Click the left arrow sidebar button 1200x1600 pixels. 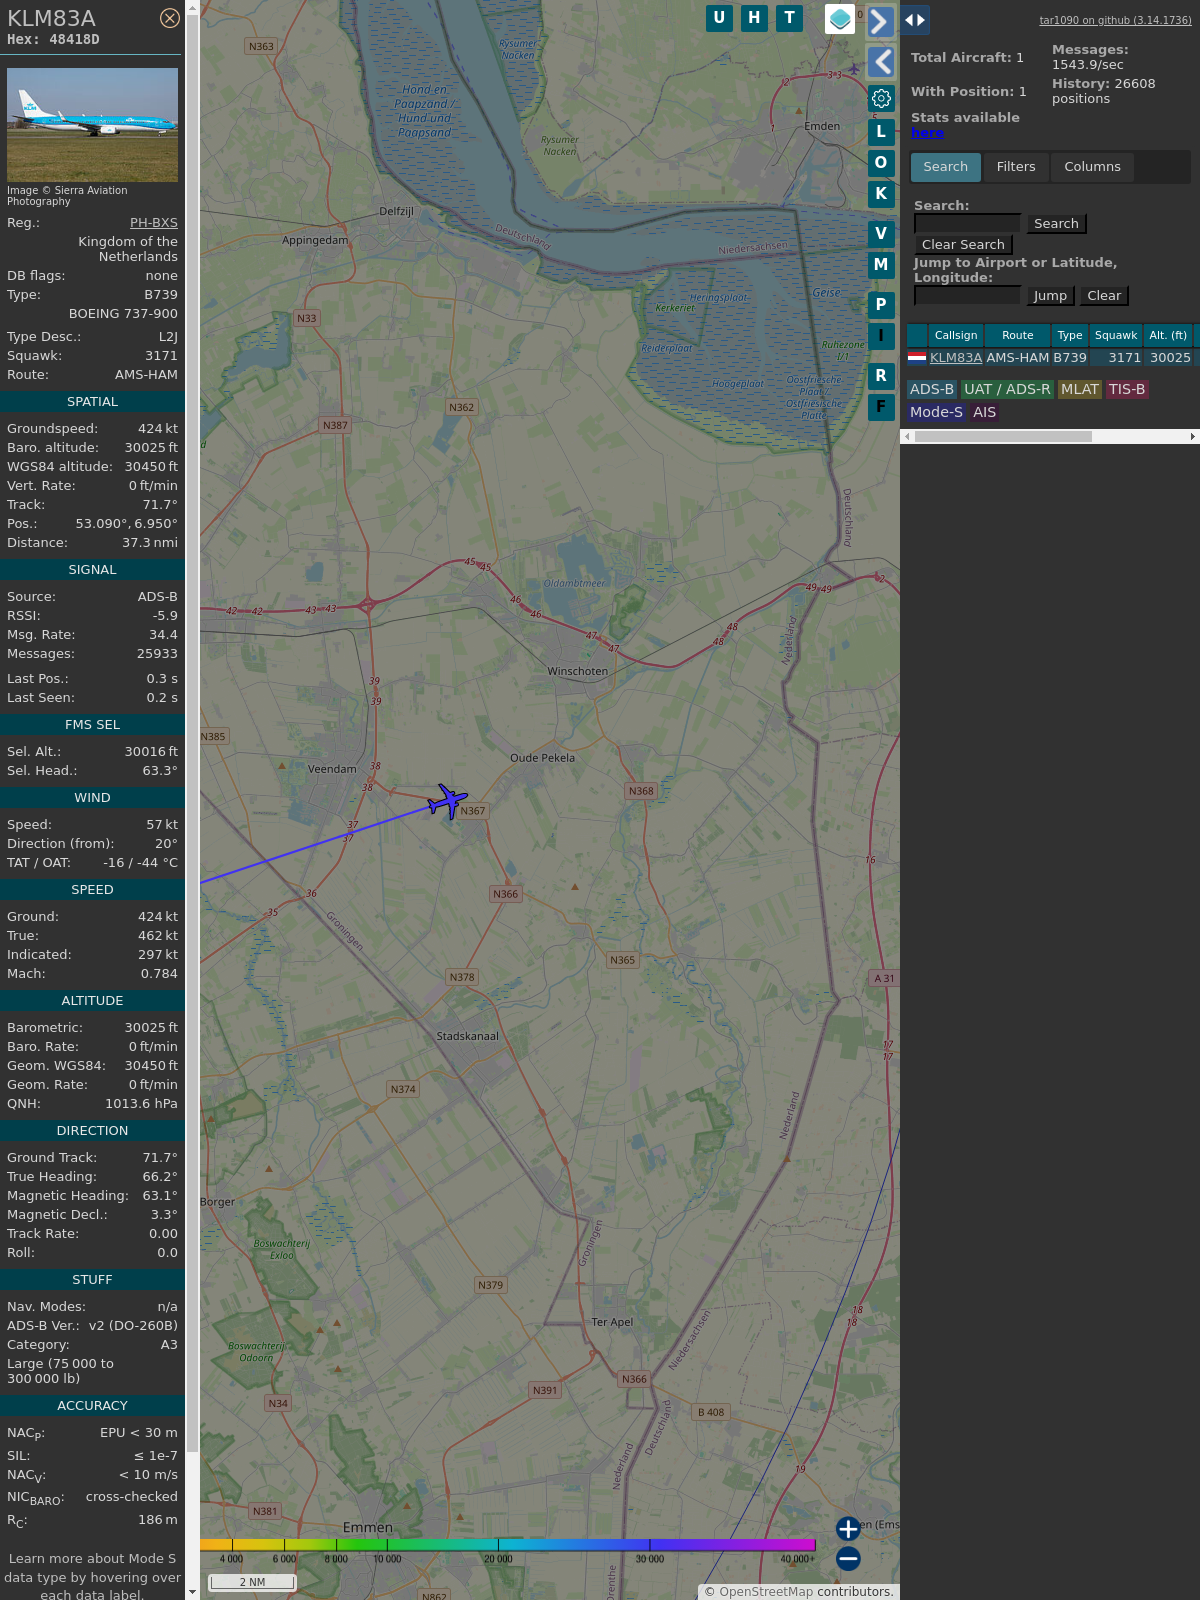[x=880, y=62]
